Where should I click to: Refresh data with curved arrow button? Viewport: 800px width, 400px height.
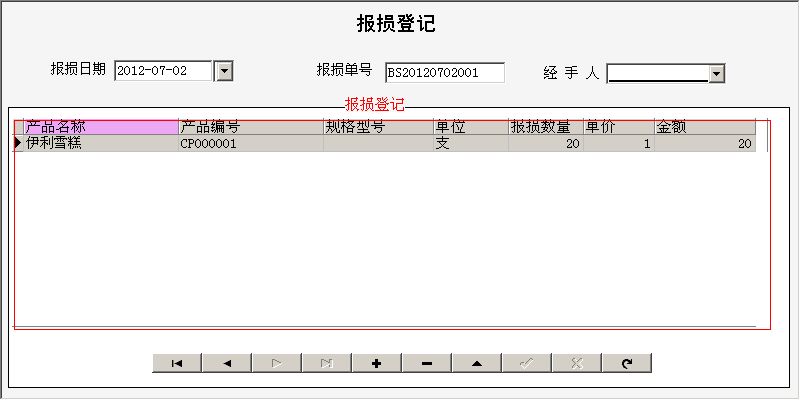click(x=627, y=363)
